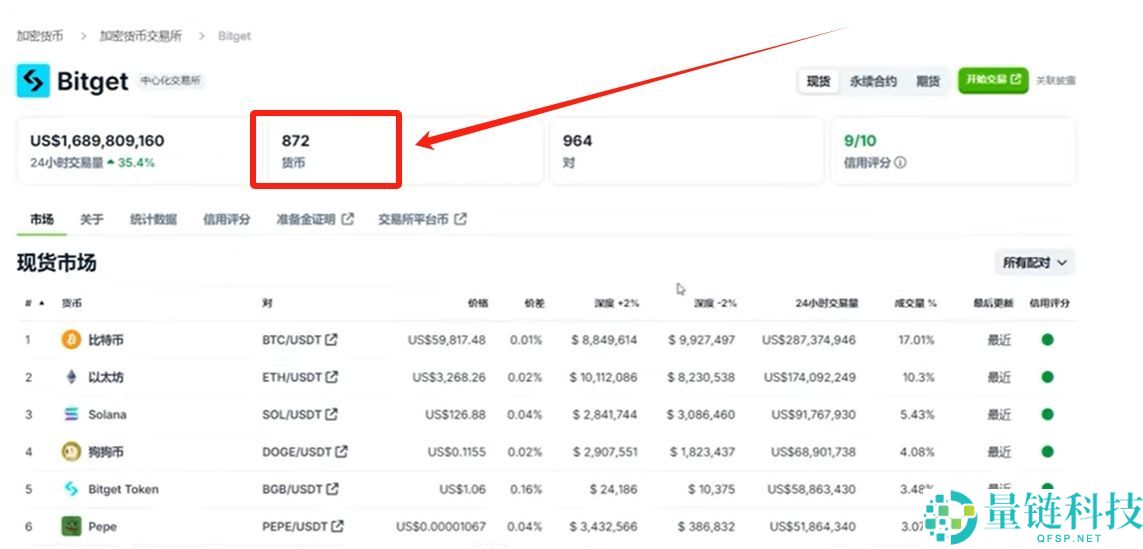Click green trust dot in 以太坊 row
The image size is (1143, 549).
[x=1048, y=377]
